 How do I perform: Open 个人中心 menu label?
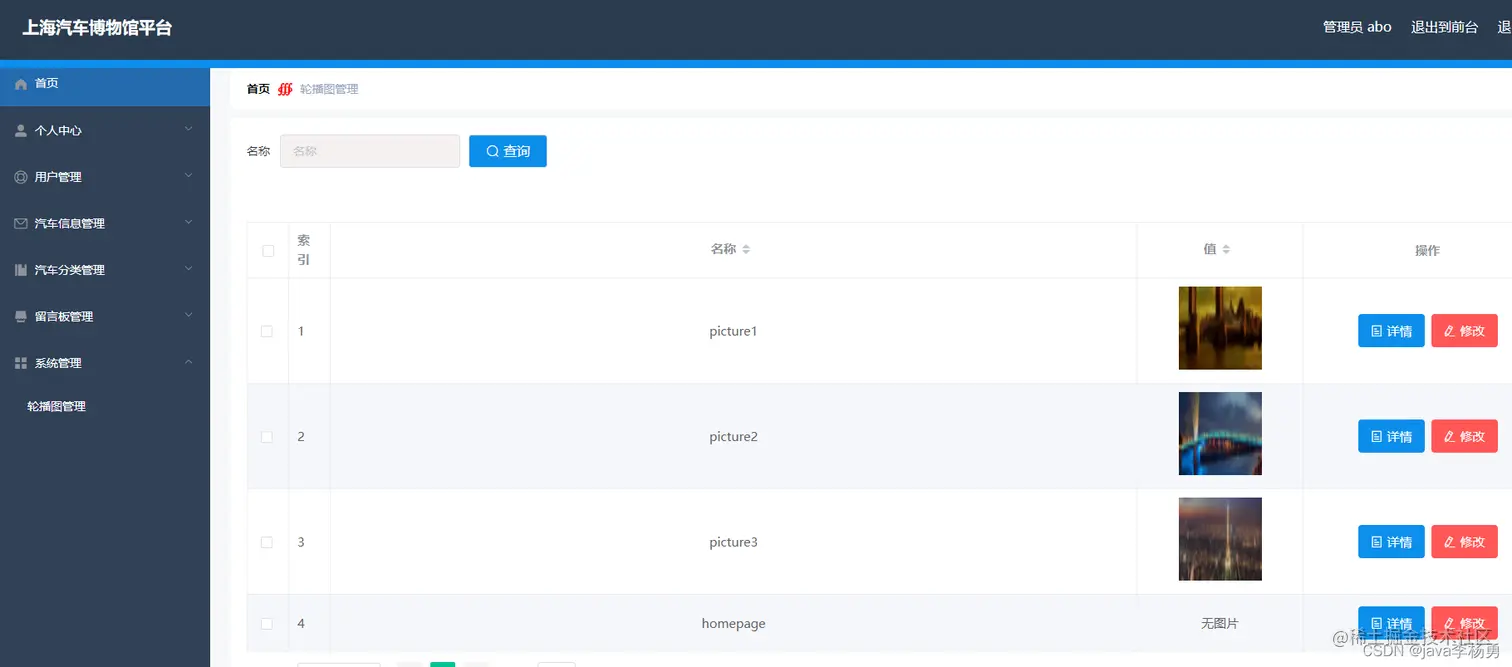tap(58, 131)
